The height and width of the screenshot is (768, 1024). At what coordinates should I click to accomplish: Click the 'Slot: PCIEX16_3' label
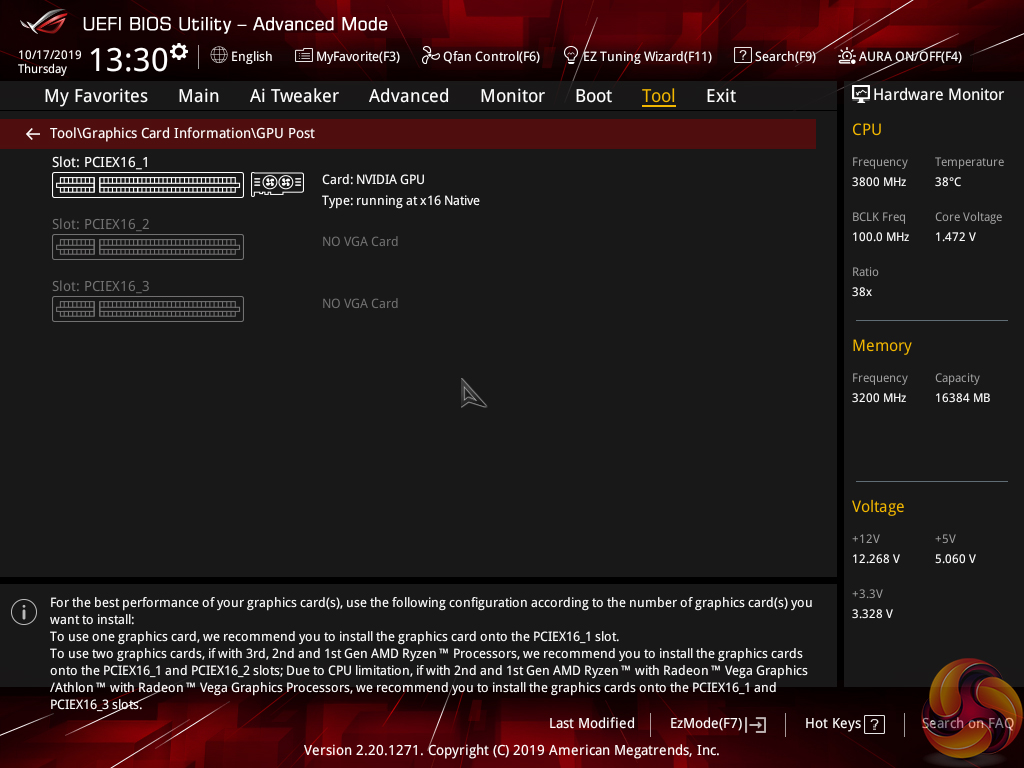[x=101, y=287]
